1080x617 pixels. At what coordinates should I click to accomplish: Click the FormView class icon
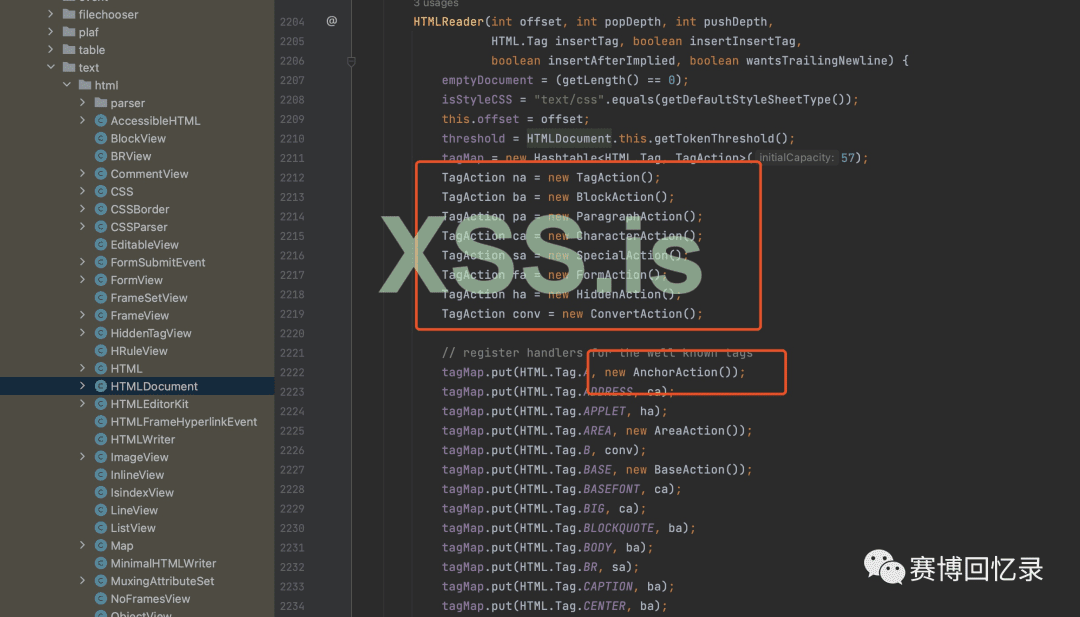(x=101, y=280)
